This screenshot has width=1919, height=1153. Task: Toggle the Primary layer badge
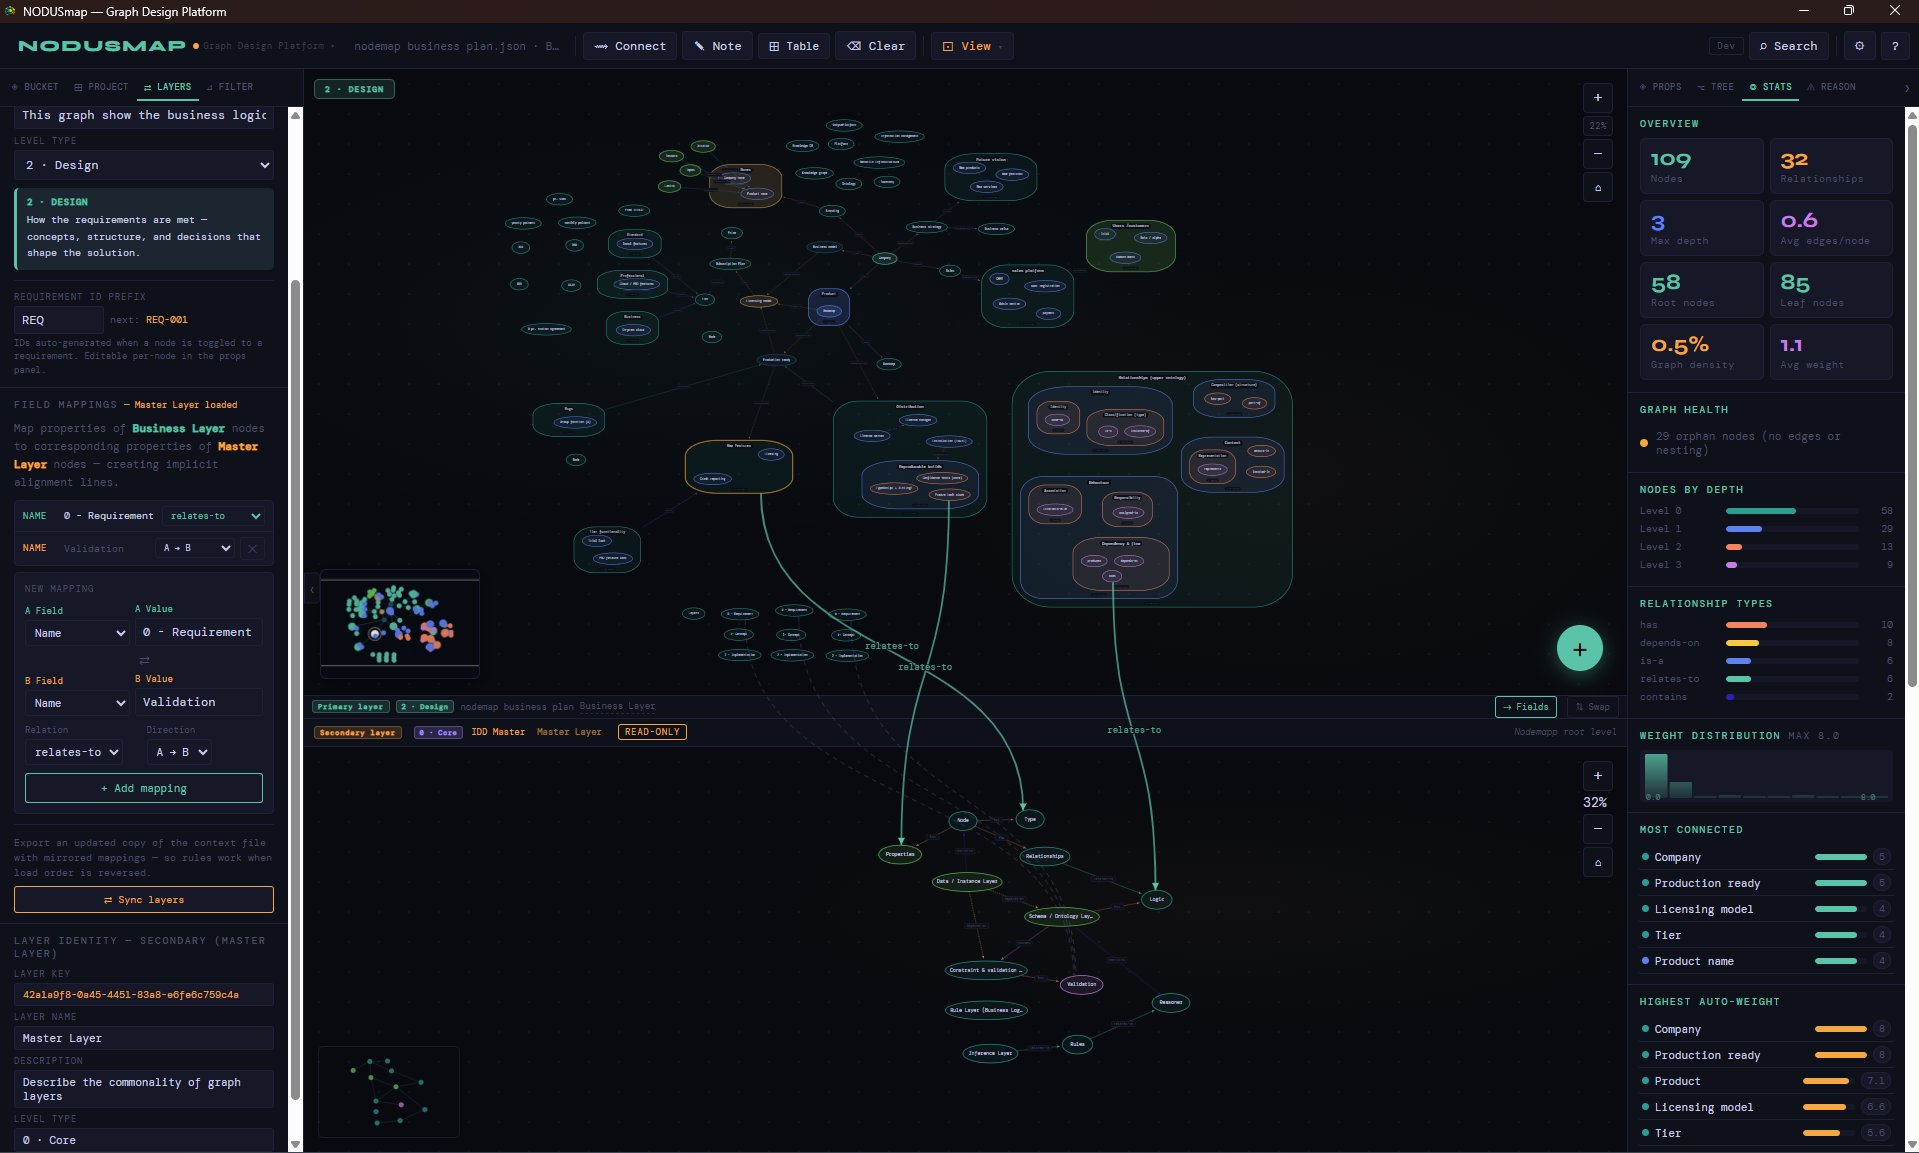coord(350,707)
